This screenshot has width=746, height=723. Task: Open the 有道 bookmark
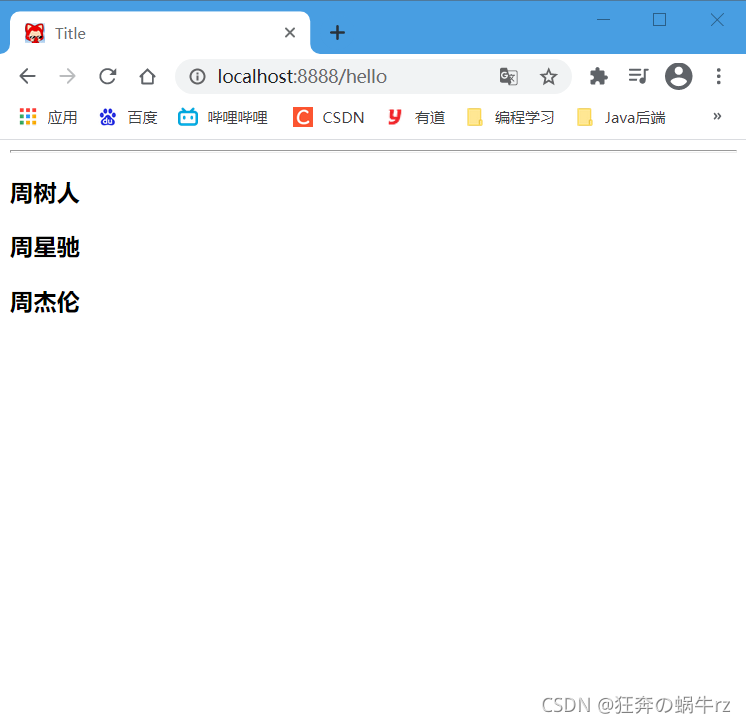tap(416, 117)
